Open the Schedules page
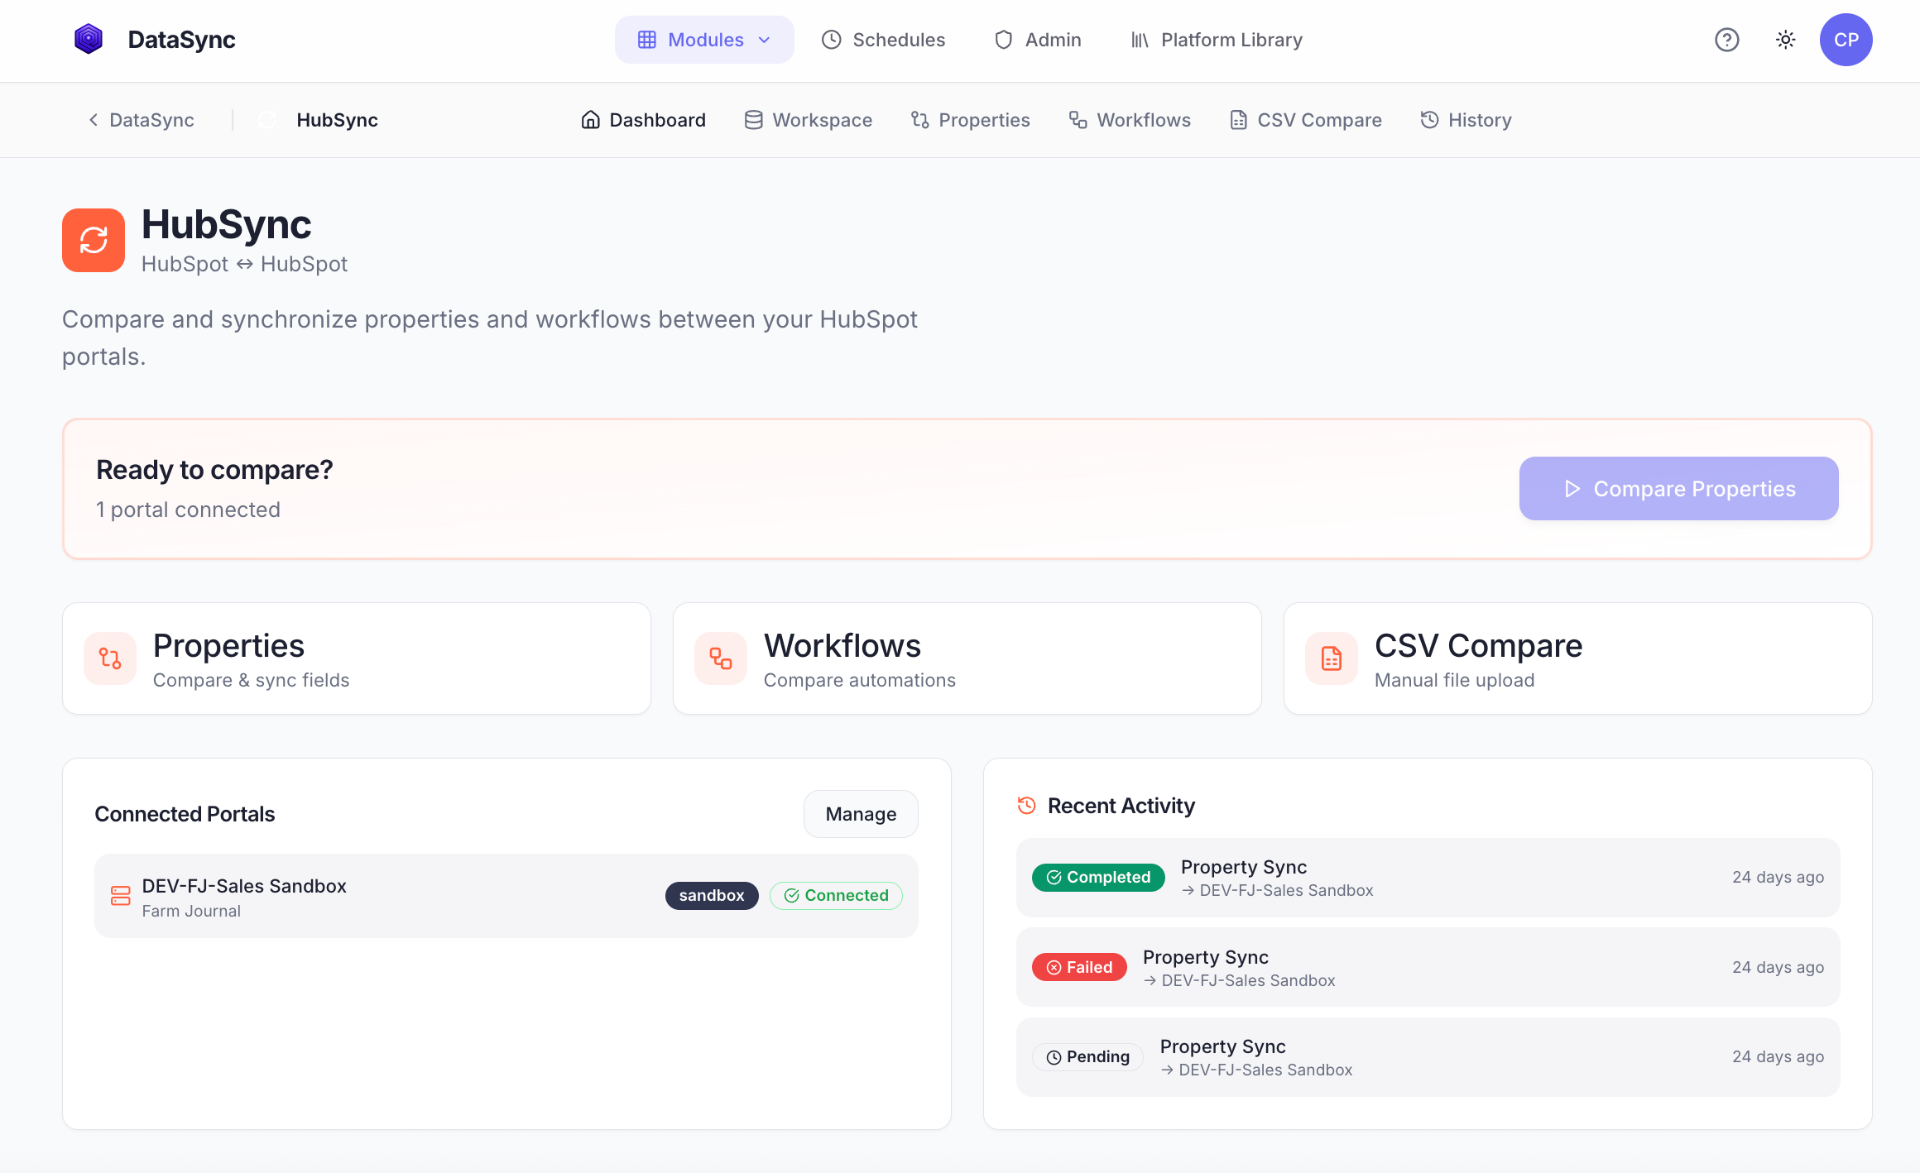 [x=883, y=40]
